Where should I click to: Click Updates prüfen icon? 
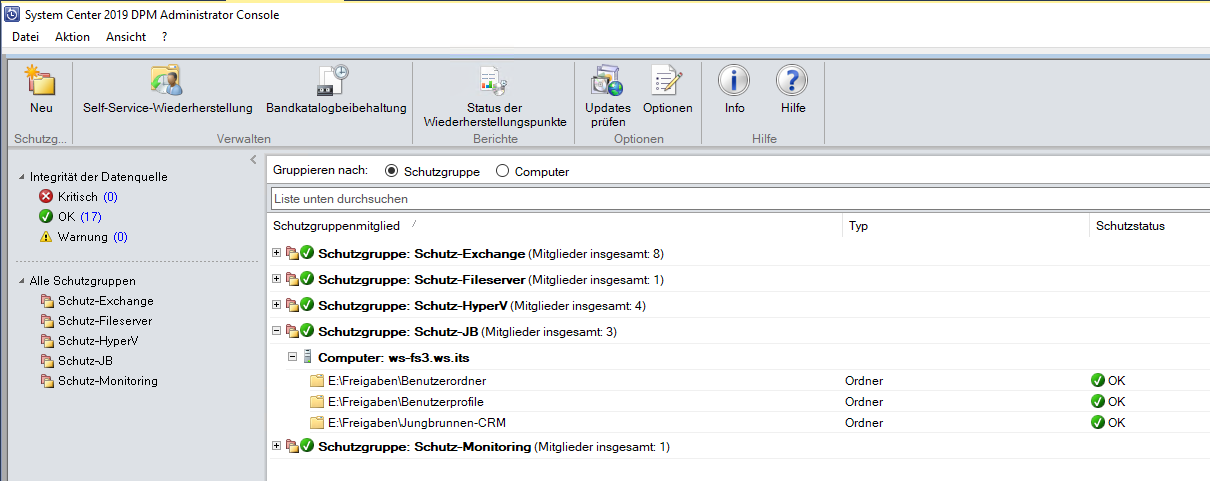coord(608,80)
